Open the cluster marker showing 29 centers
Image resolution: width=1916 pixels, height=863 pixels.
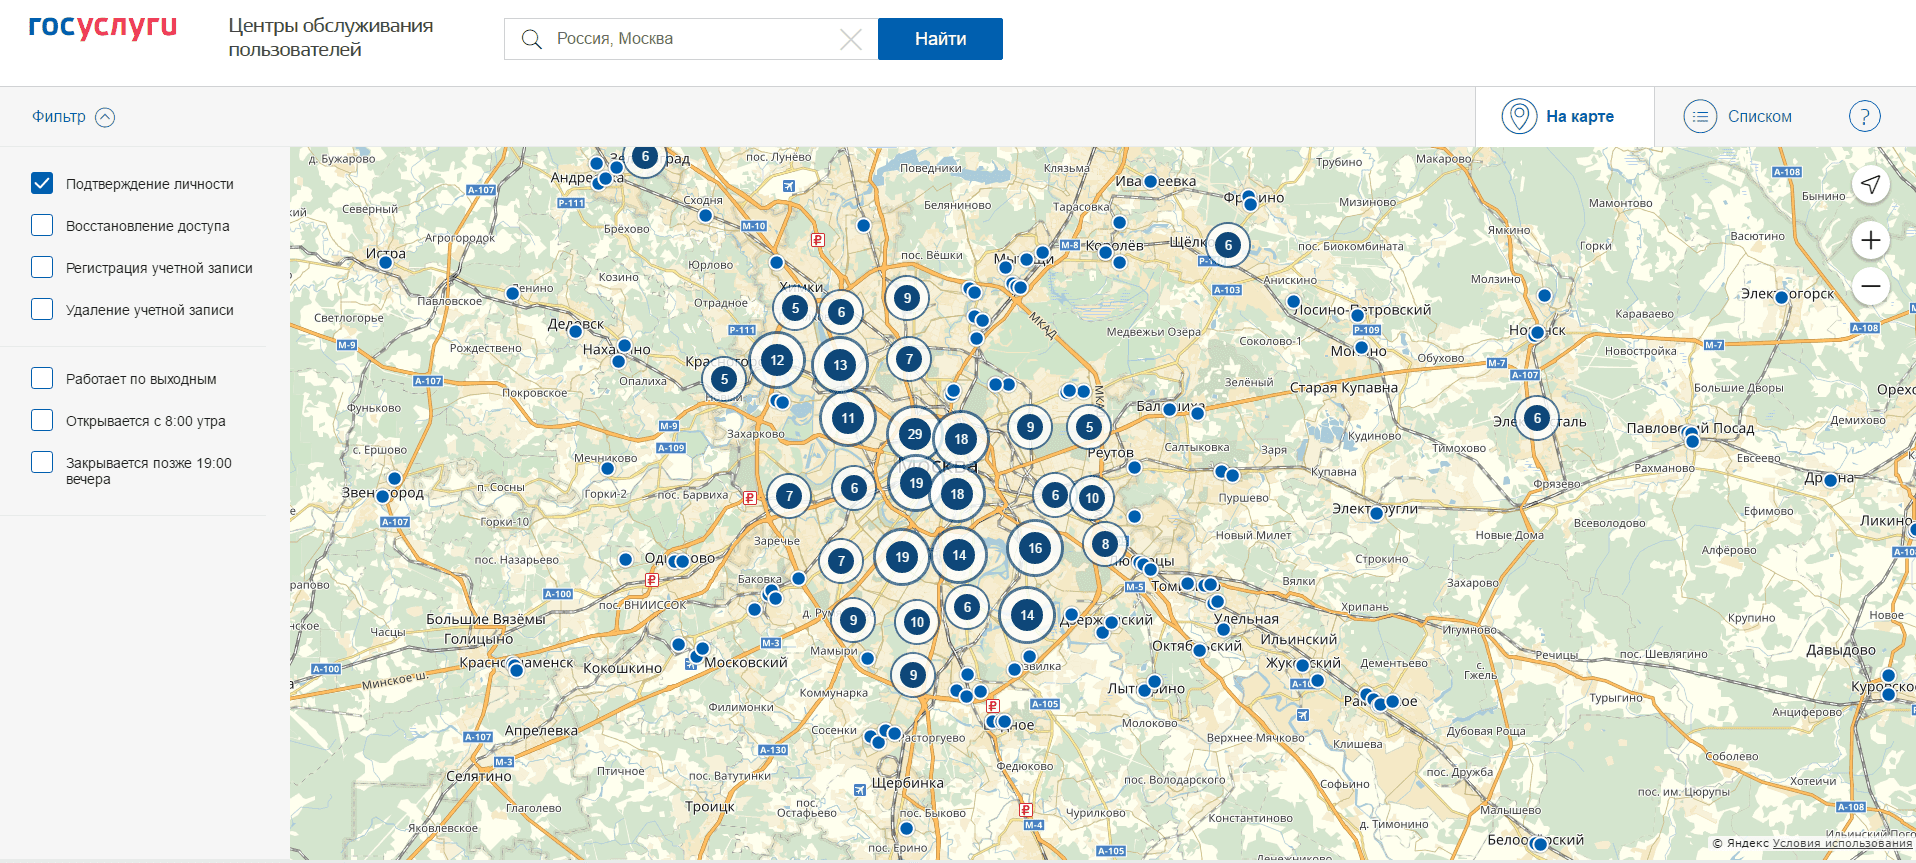click(x=914, y=434)
